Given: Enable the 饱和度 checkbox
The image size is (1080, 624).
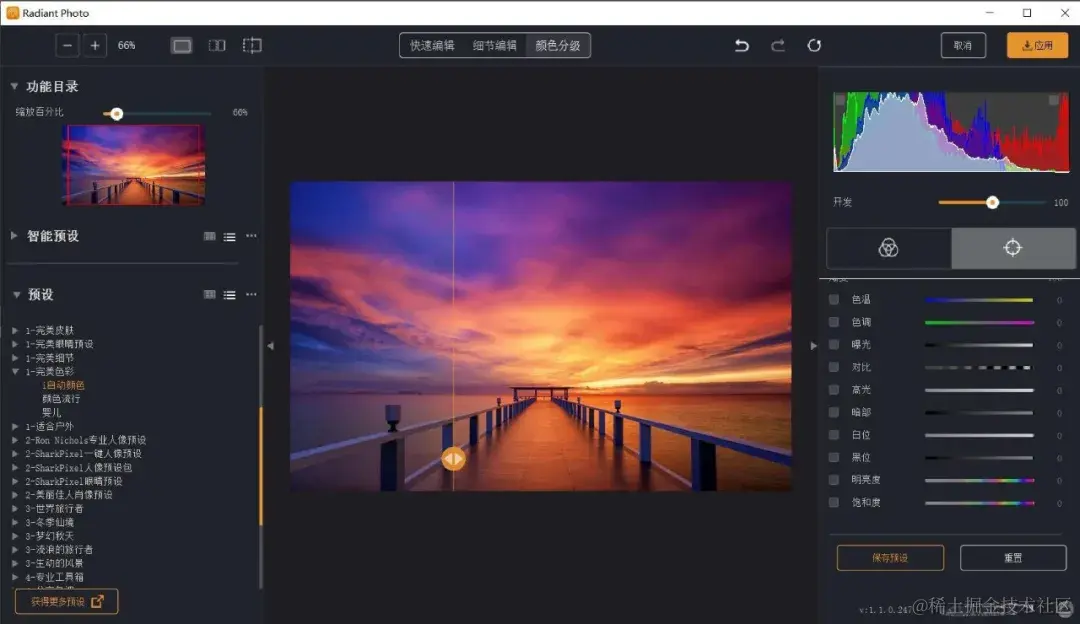Looking at the screenshot, I should pos(834,503).
